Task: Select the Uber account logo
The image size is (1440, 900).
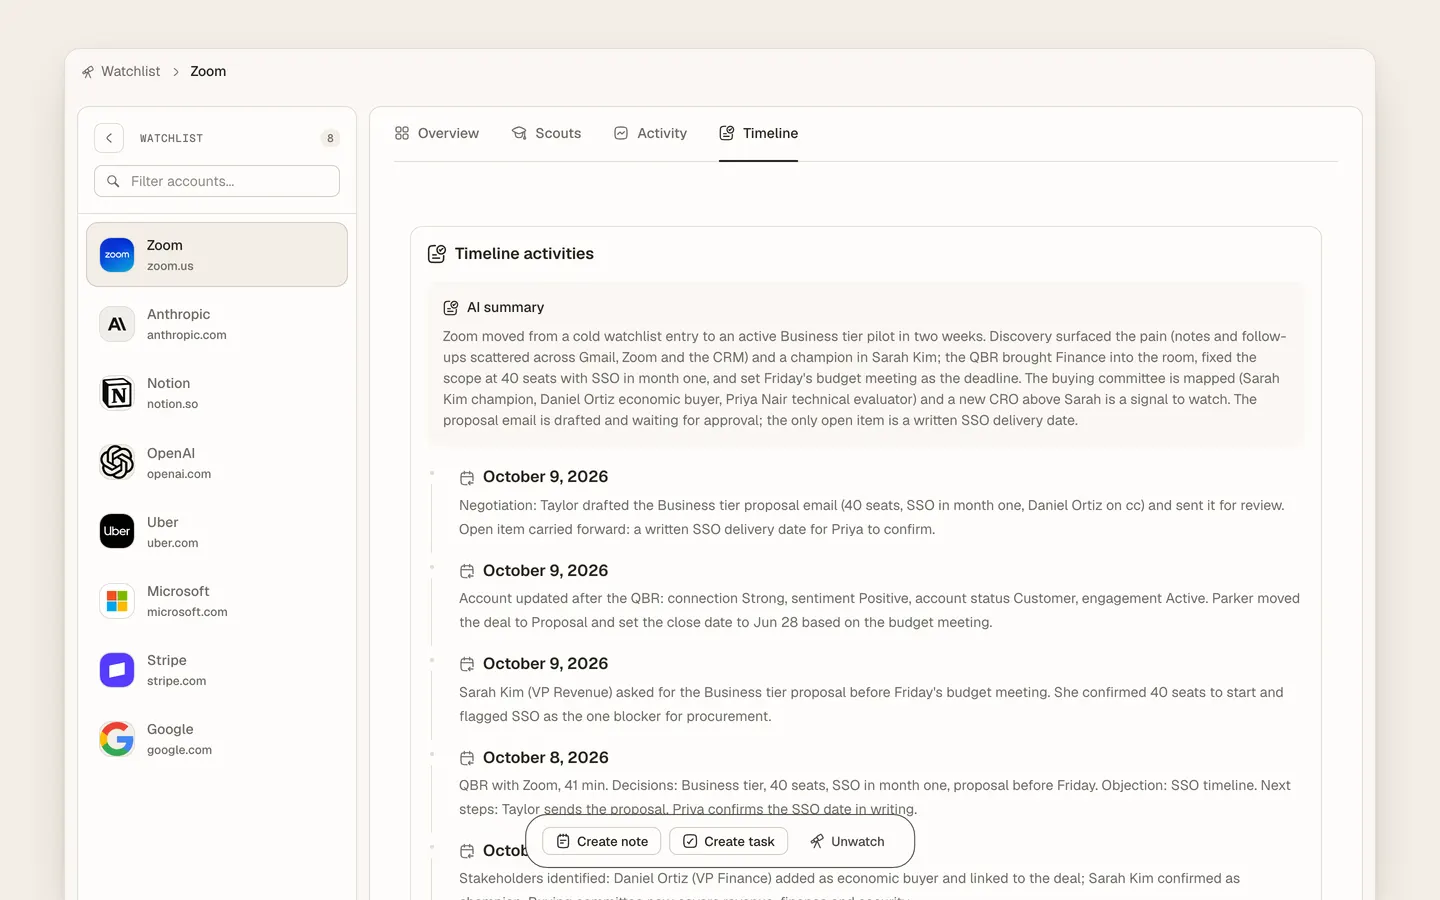Action: tap(117, 531)
